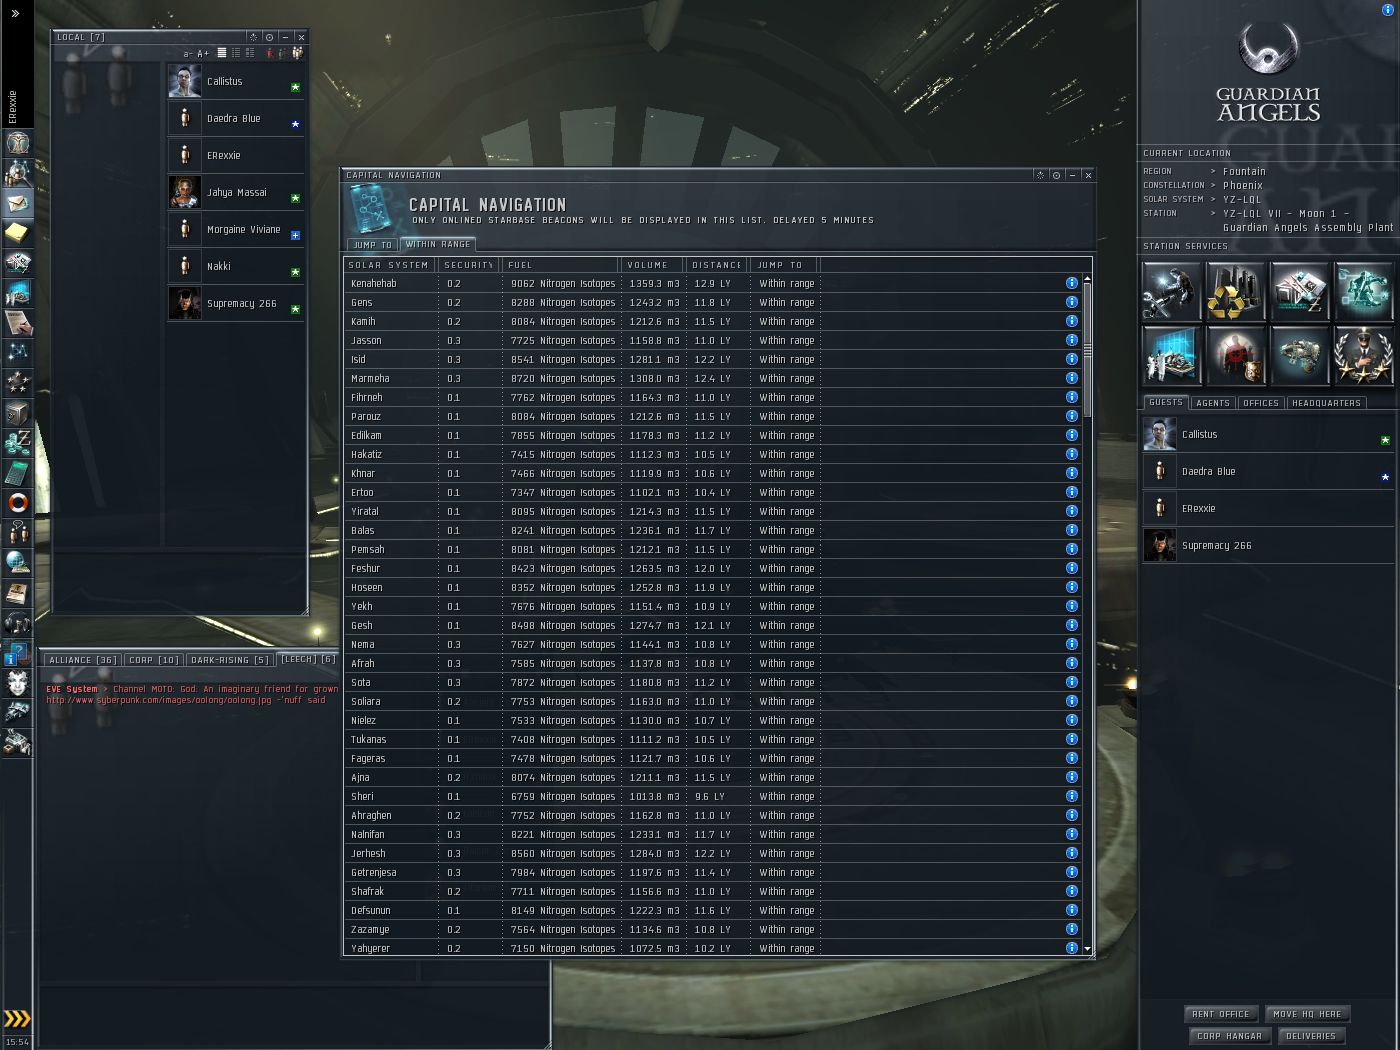The image size is (1400, 1050).
Task: Click the Guardian Angels corporation logo
Action: [1268, 72]
